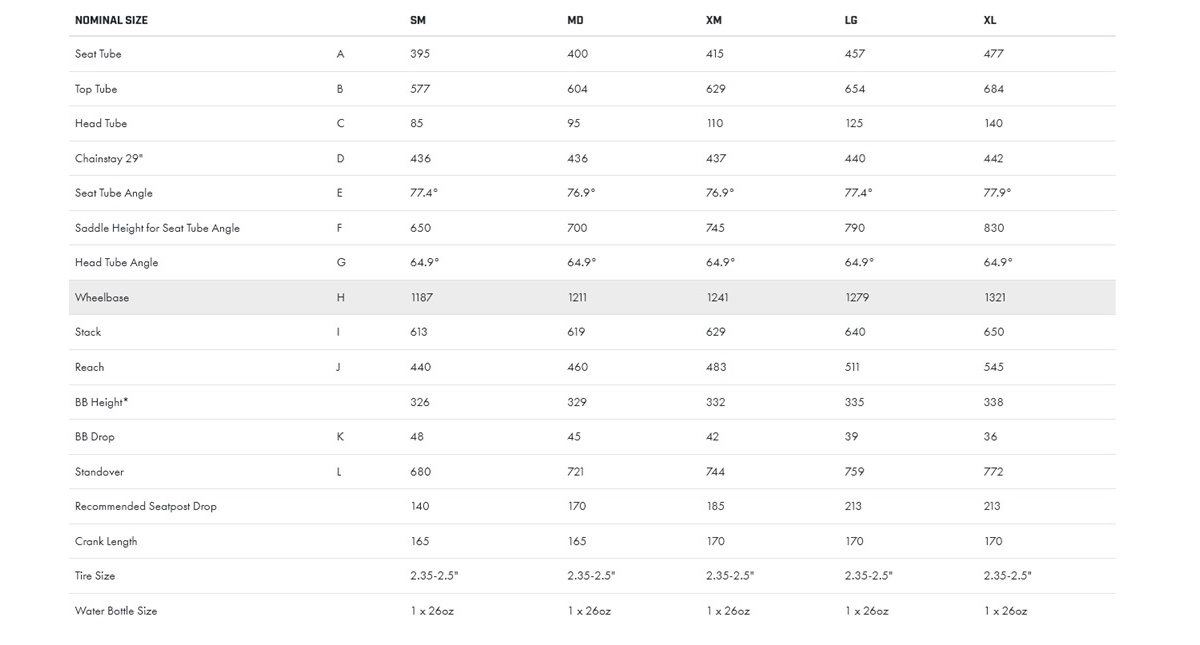This screenshot has width=1200, height=645.
Task: Click the SM Stack value 613
Action: coord(419,332)
